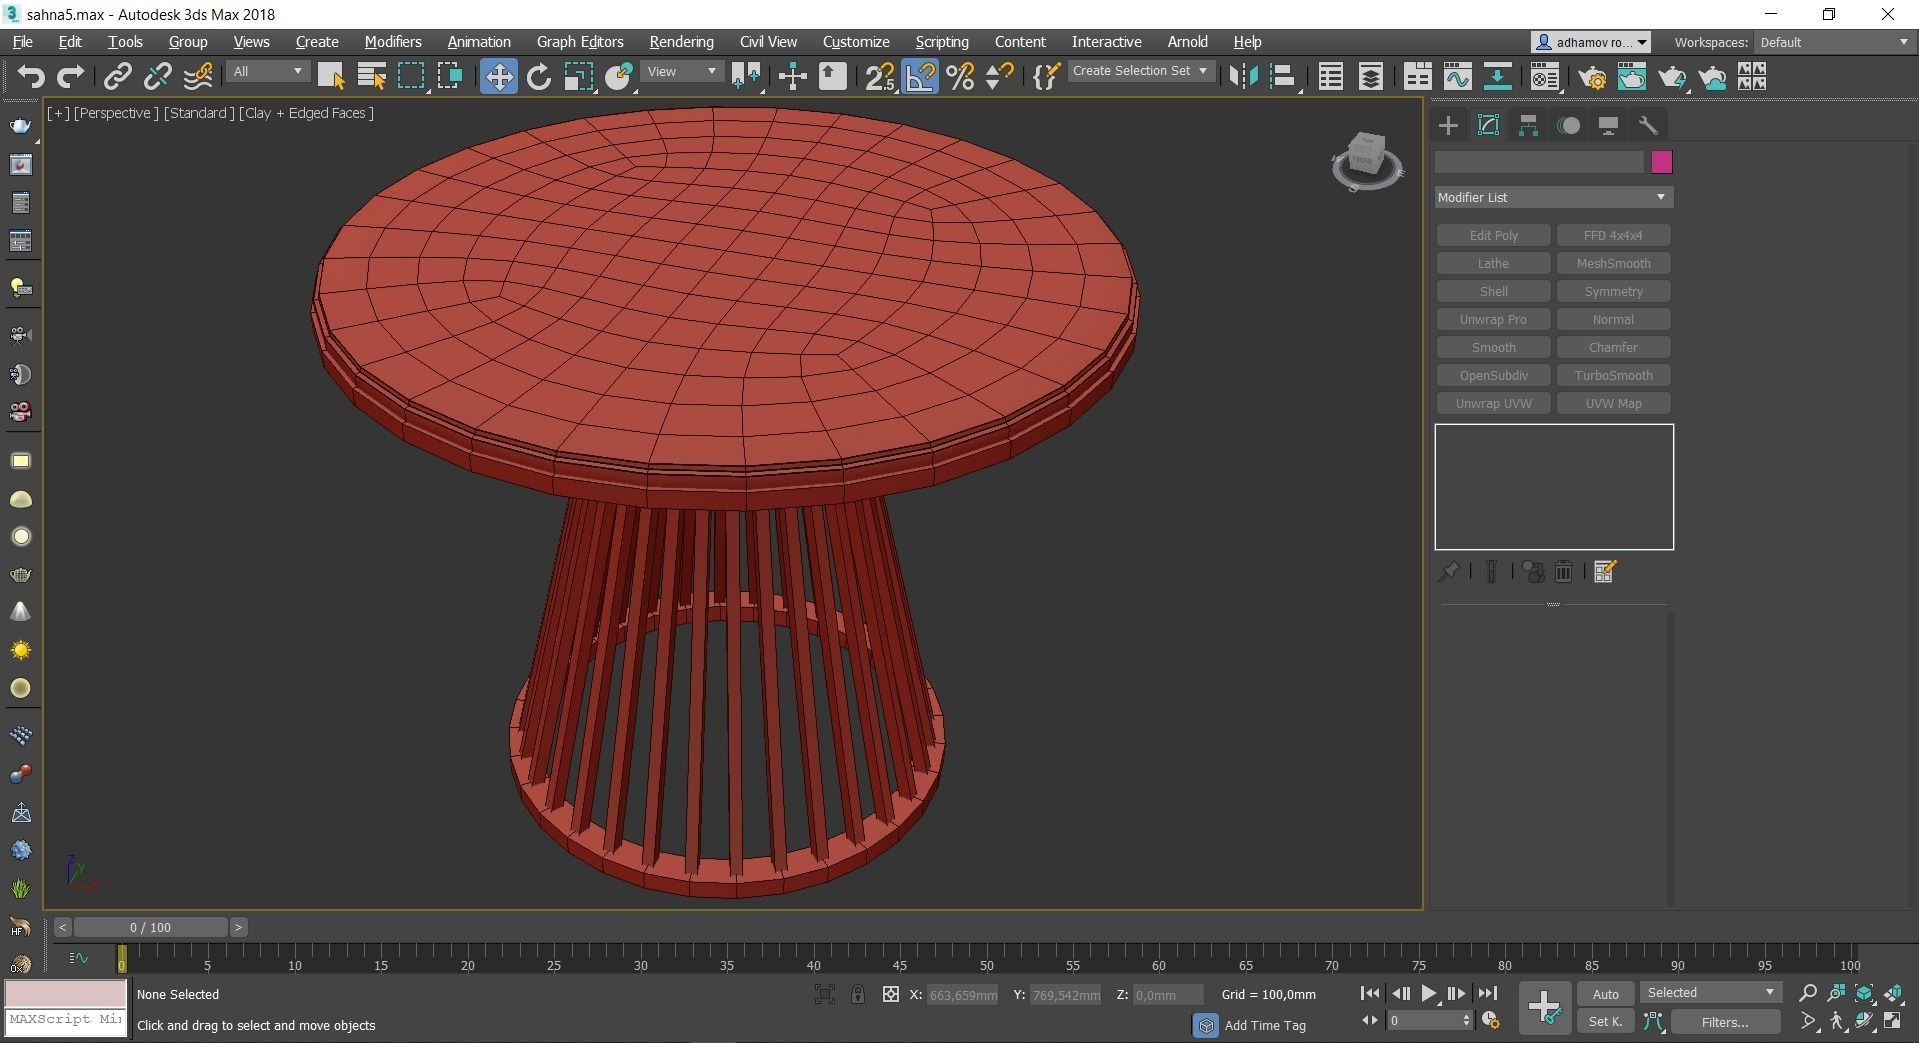Open the Scripting menu

point(942,42)
